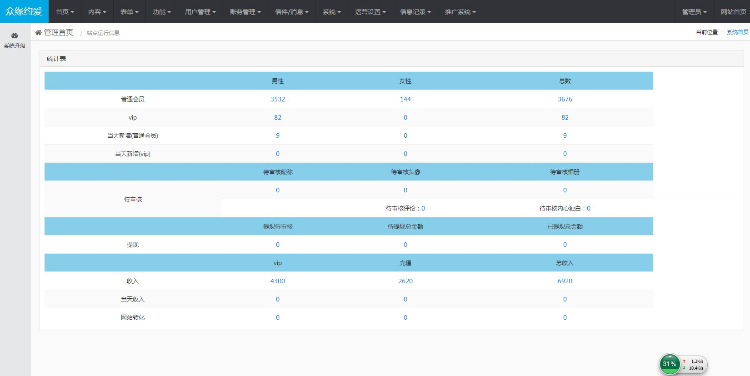Select the 管理首页 breadcrumb title

(x=58, y=33)
